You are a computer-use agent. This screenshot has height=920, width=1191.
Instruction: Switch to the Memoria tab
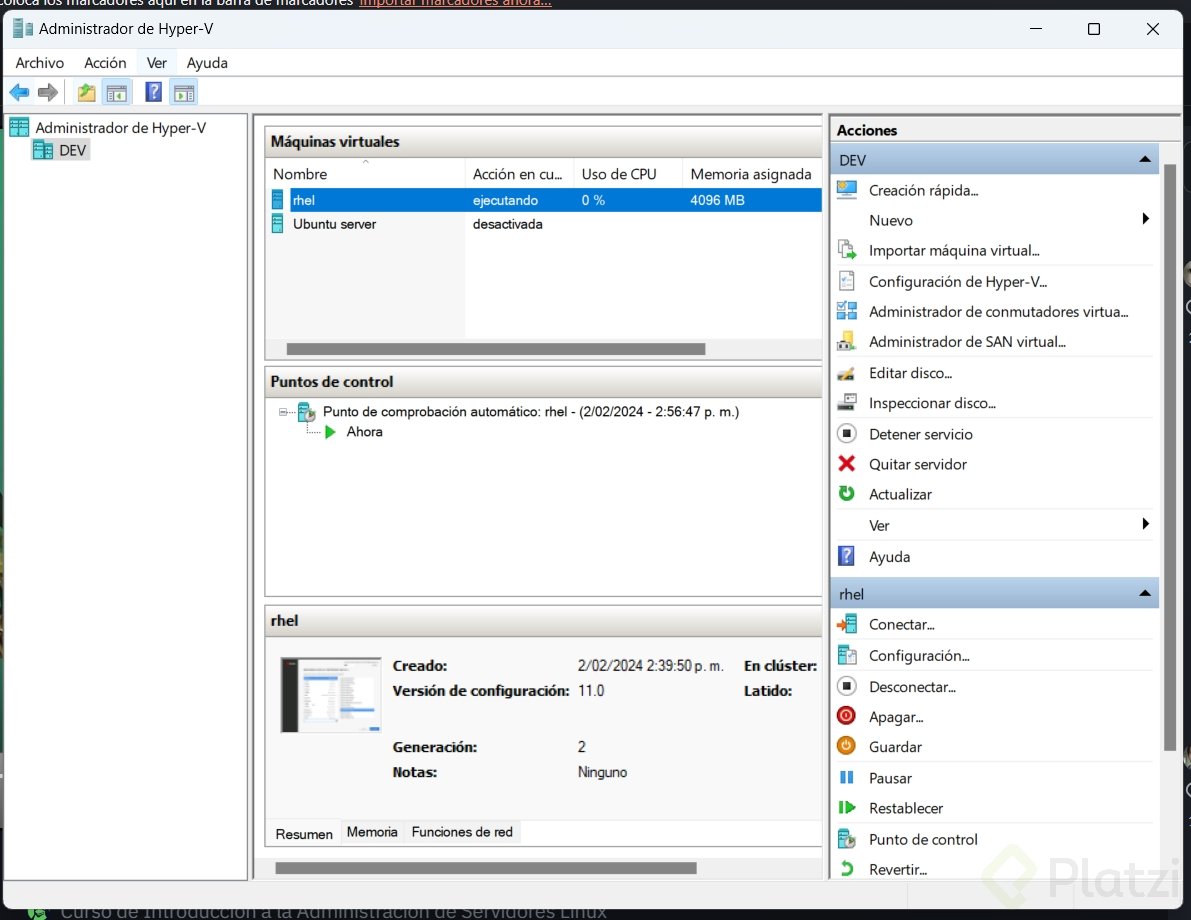(x=372, y=832)
